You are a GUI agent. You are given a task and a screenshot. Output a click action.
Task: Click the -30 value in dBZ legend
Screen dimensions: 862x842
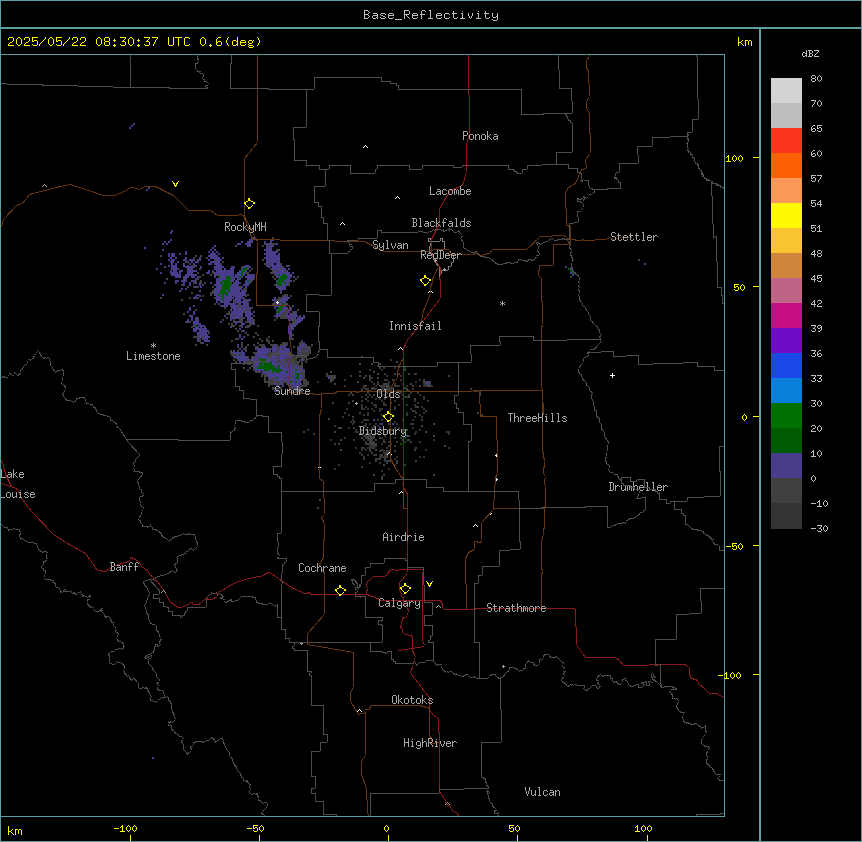pyautogui.click(x=819, y=528)
